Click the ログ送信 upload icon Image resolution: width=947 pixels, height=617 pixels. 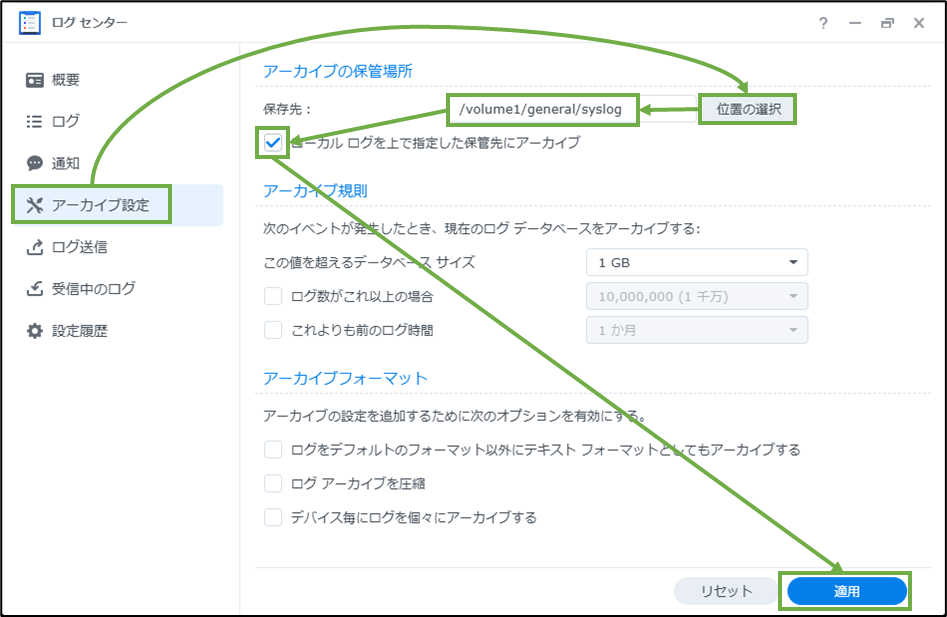(35, 247)
